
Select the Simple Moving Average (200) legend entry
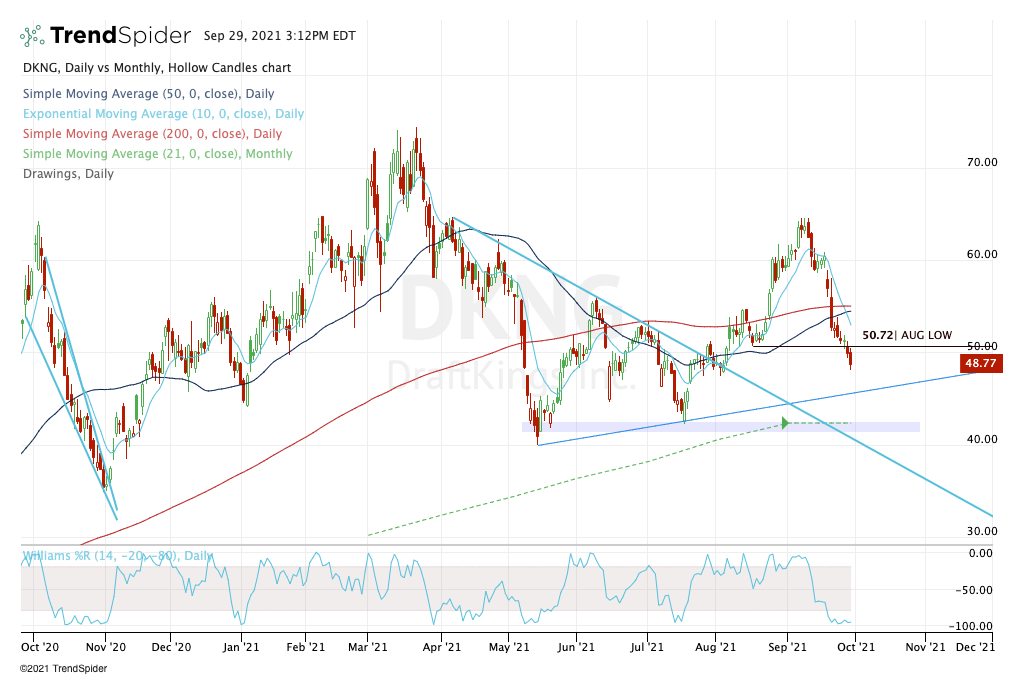pyautogui.click(x=152, y=134)
